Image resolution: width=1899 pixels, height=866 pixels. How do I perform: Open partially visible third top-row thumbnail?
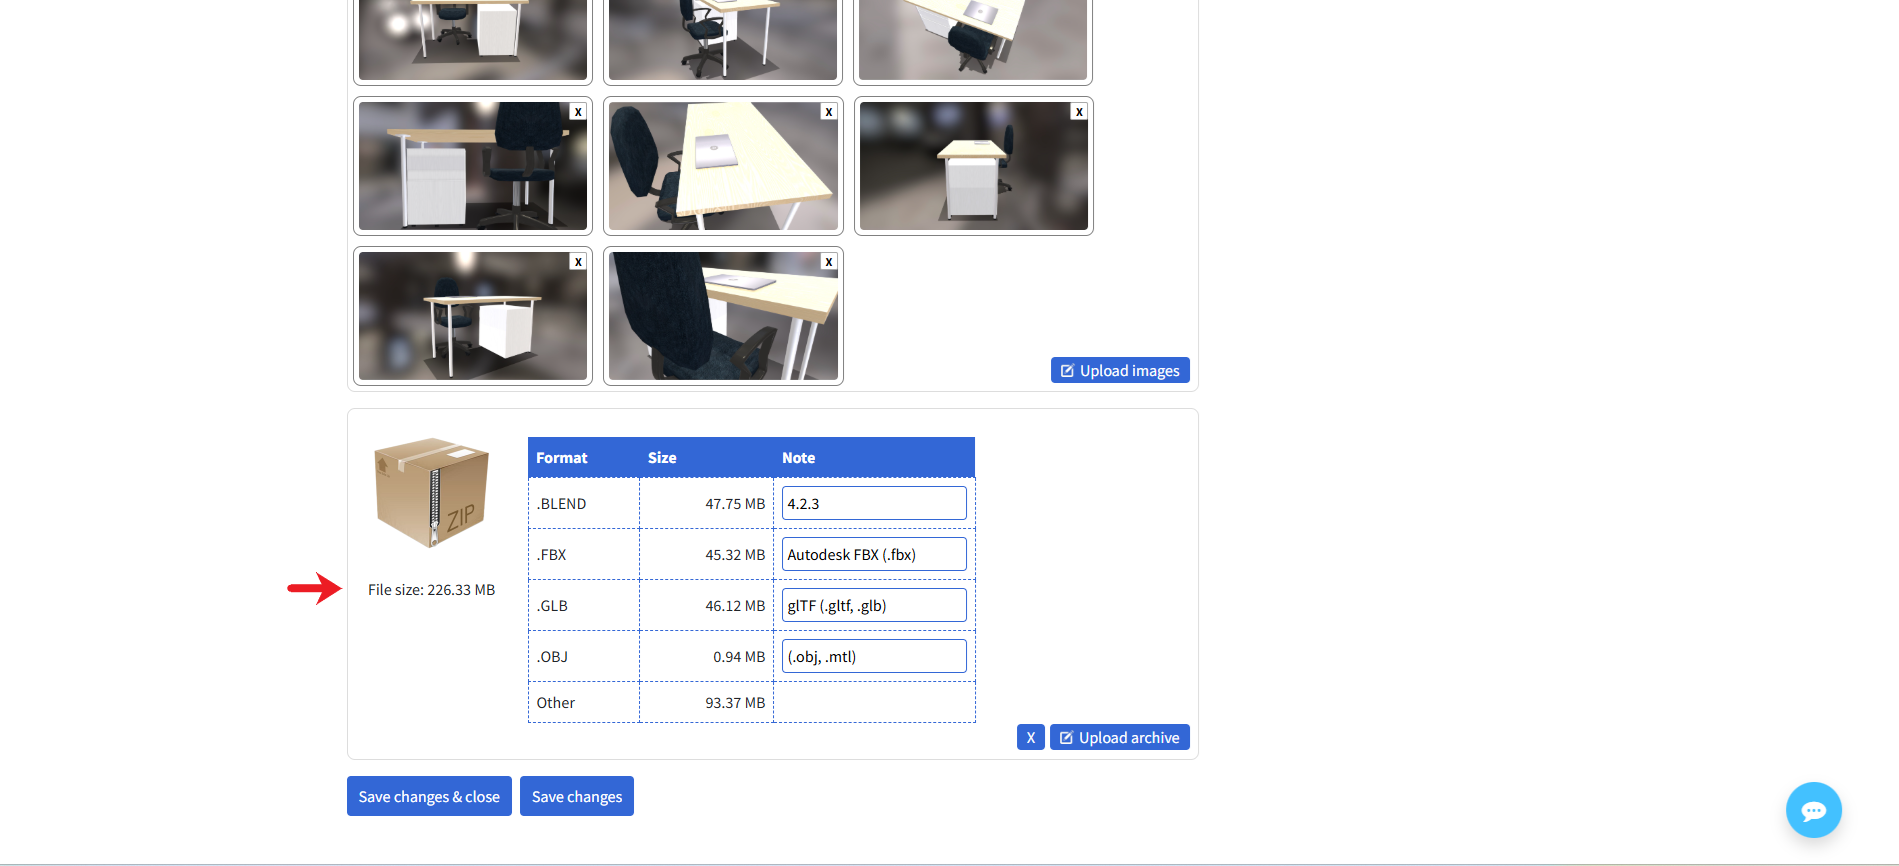tap(973, 40)
